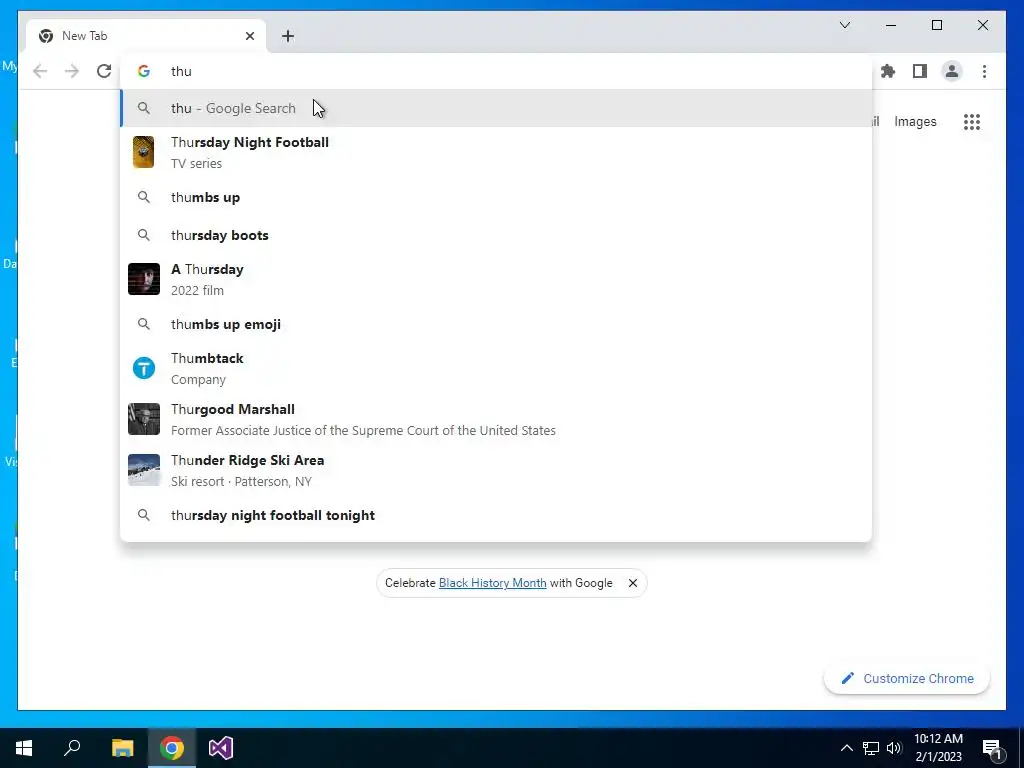The width and height of the screenshot is (1024, 768).
Task: Select the New Tab tab
Action: [x=146, y=36]
